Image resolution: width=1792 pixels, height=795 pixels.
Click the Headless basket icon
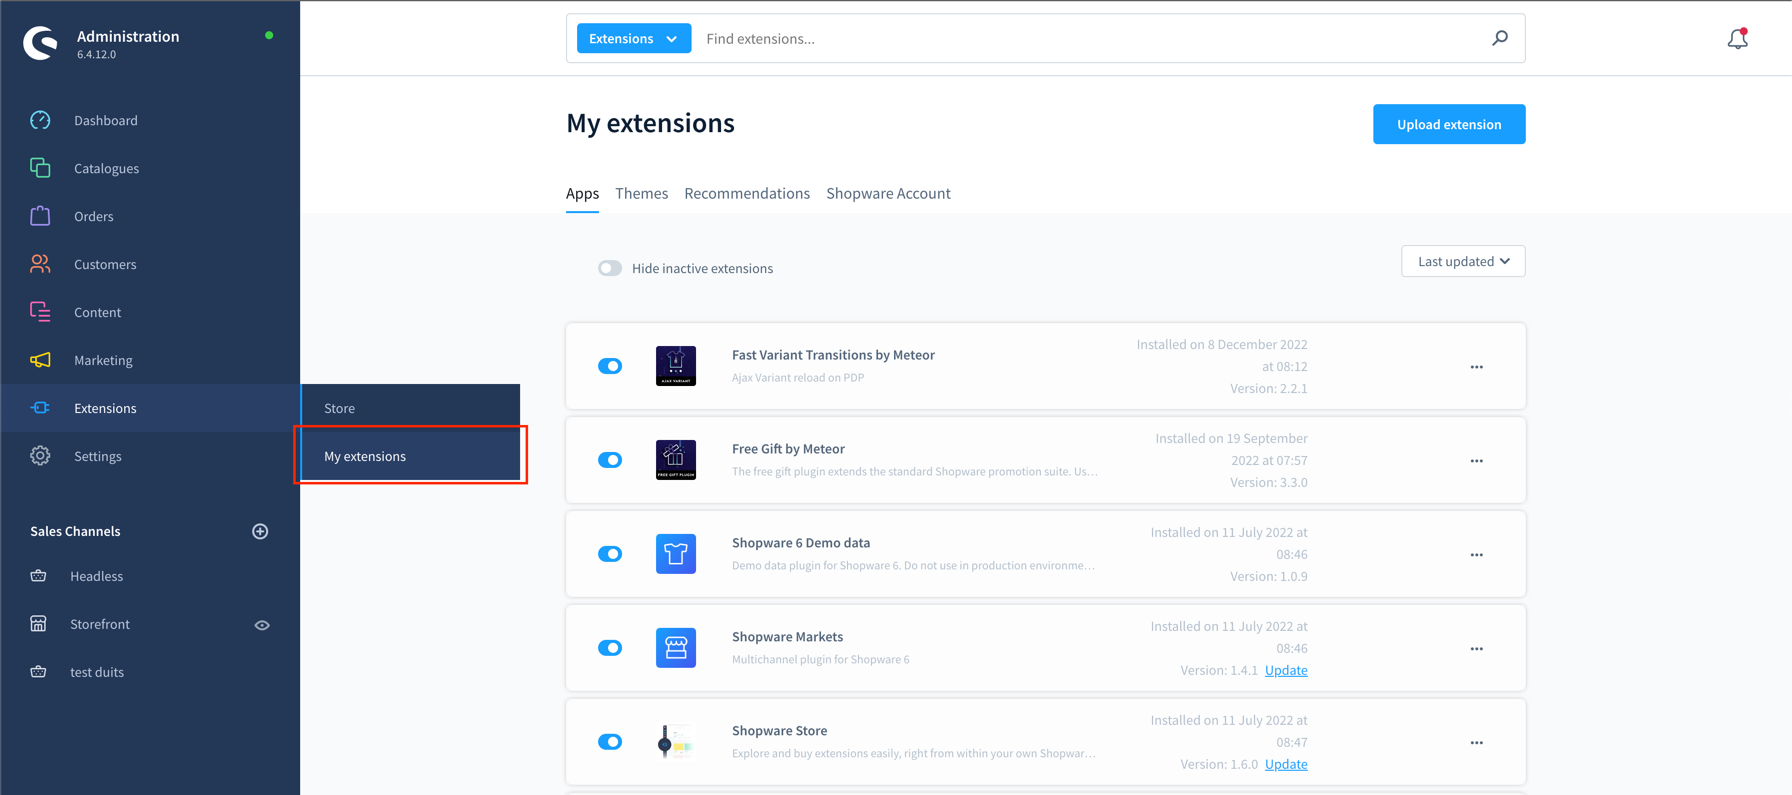(x=38, y=576)
